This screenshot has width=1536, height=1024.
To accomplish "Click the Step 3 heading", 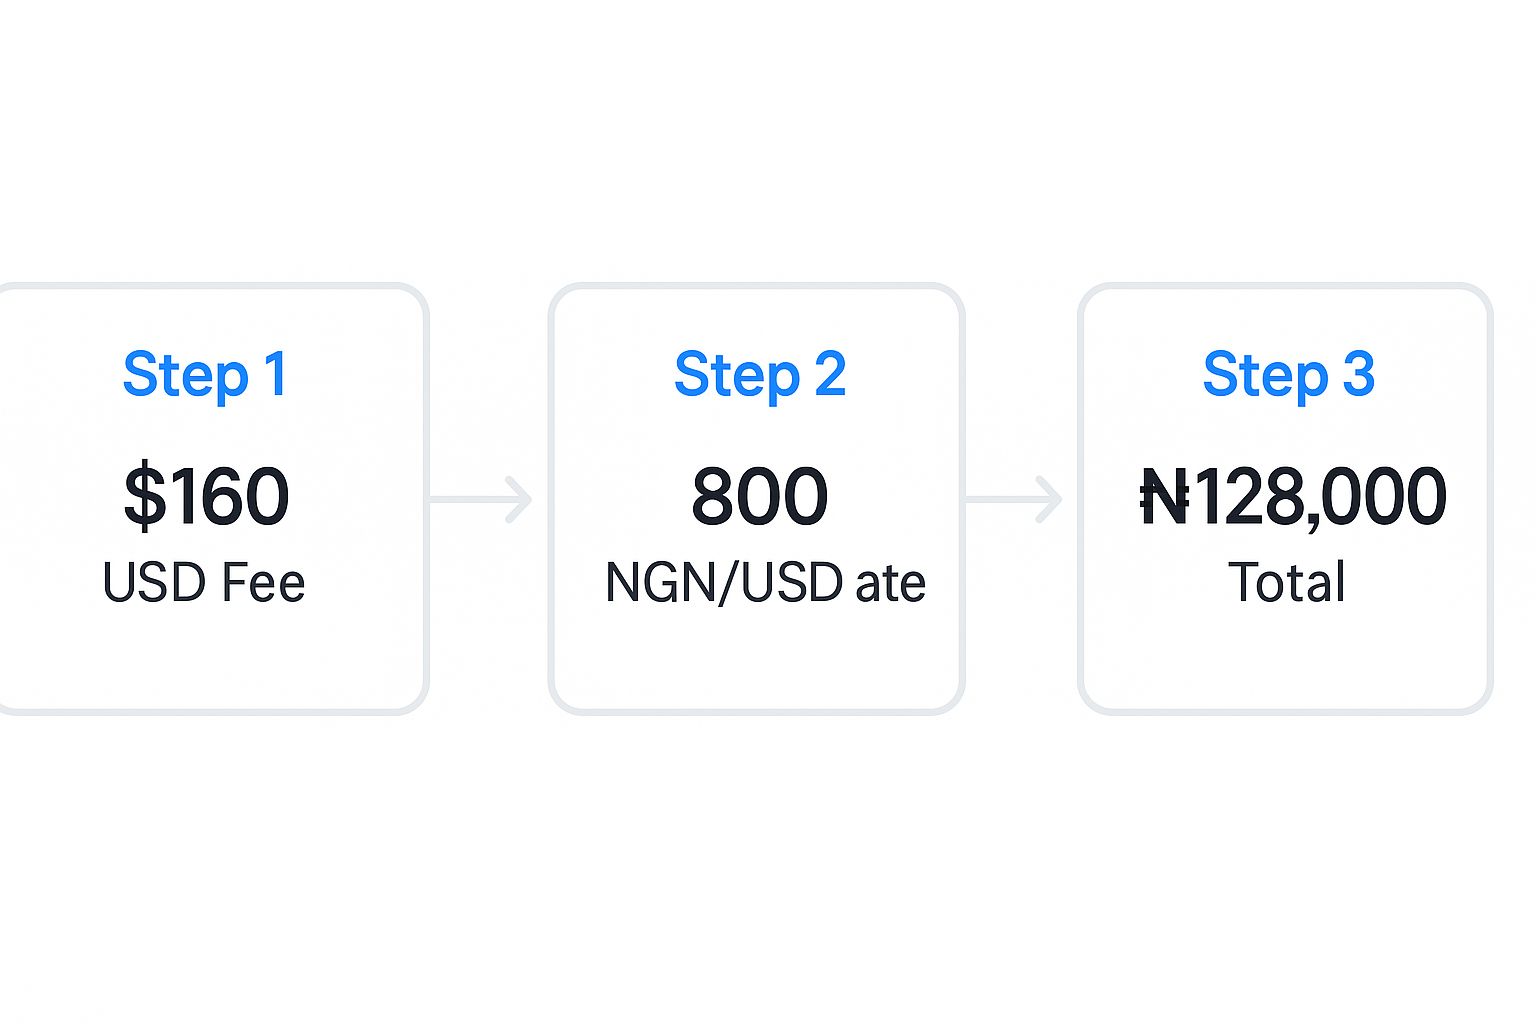I will (x=1289, y=375).
